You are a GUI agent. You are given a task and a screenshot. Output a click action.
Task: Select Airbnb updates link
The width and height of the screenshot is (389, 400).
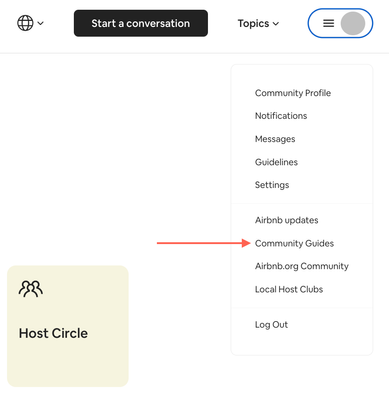(286, 220)
